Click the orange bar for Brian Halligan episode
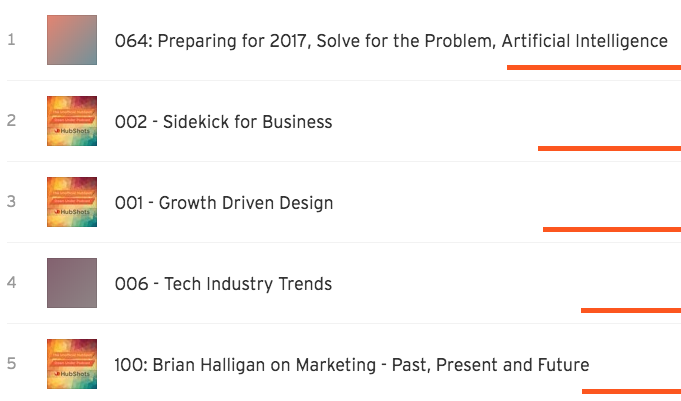This screenshot has width=681, height=401. (x=630, y=391)
